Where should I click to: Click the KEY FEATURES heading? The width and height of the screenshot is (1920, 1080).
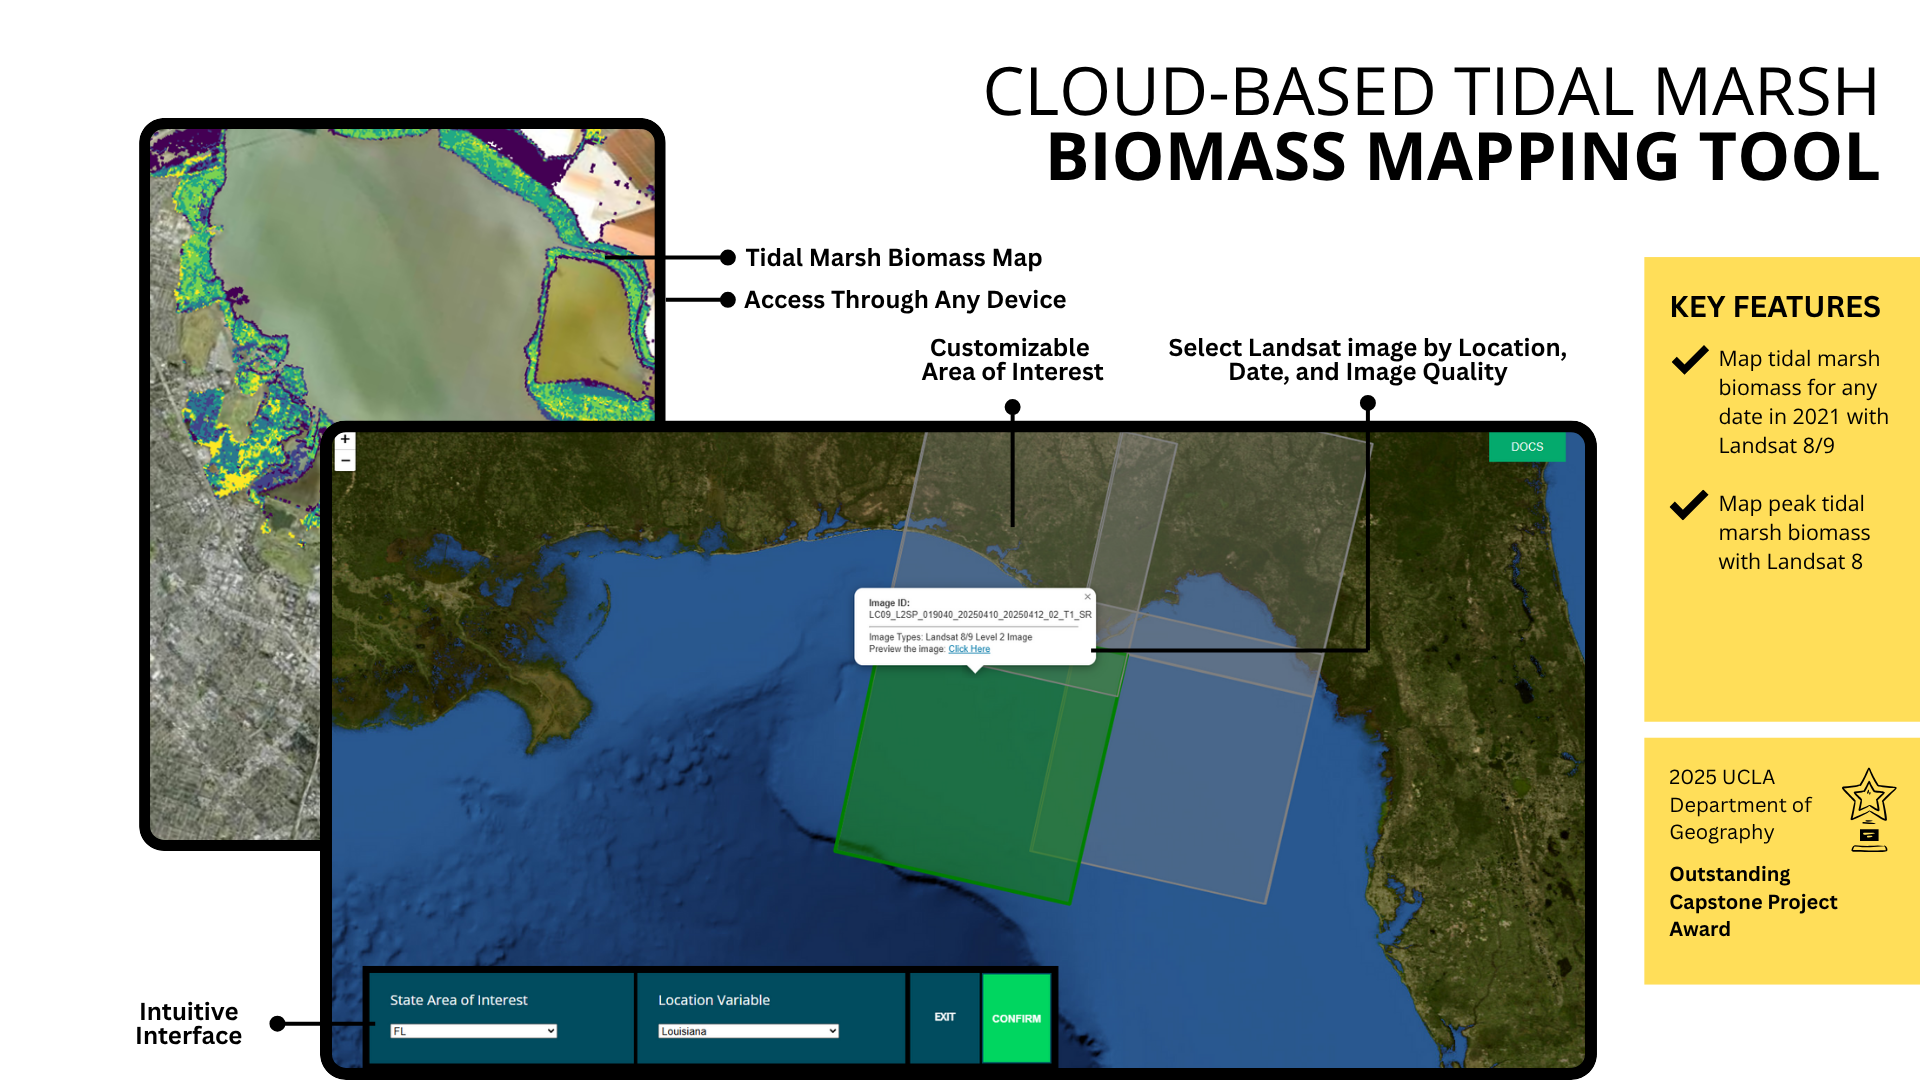1774,307
